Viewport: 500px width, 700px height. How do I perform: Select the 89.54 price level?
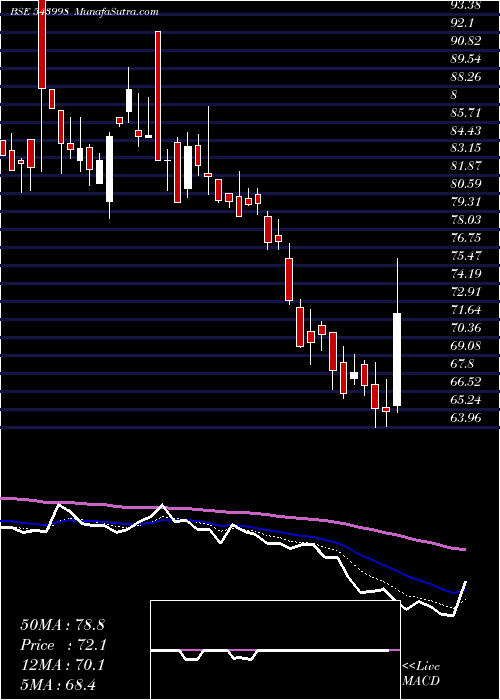[467, 59]
